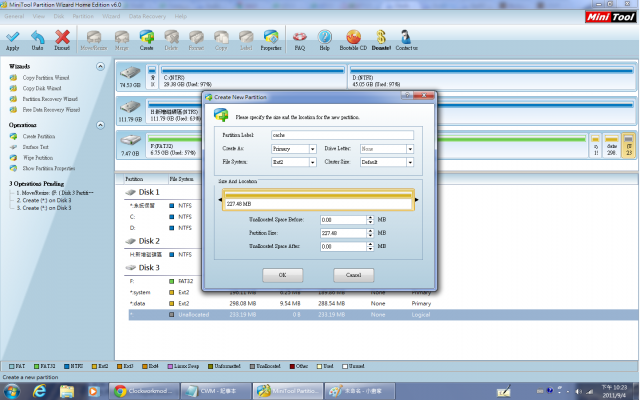Click Create Partition in Operations
Image resolution: width=640 pixels, height=400 pixels.
pos(39,136)
